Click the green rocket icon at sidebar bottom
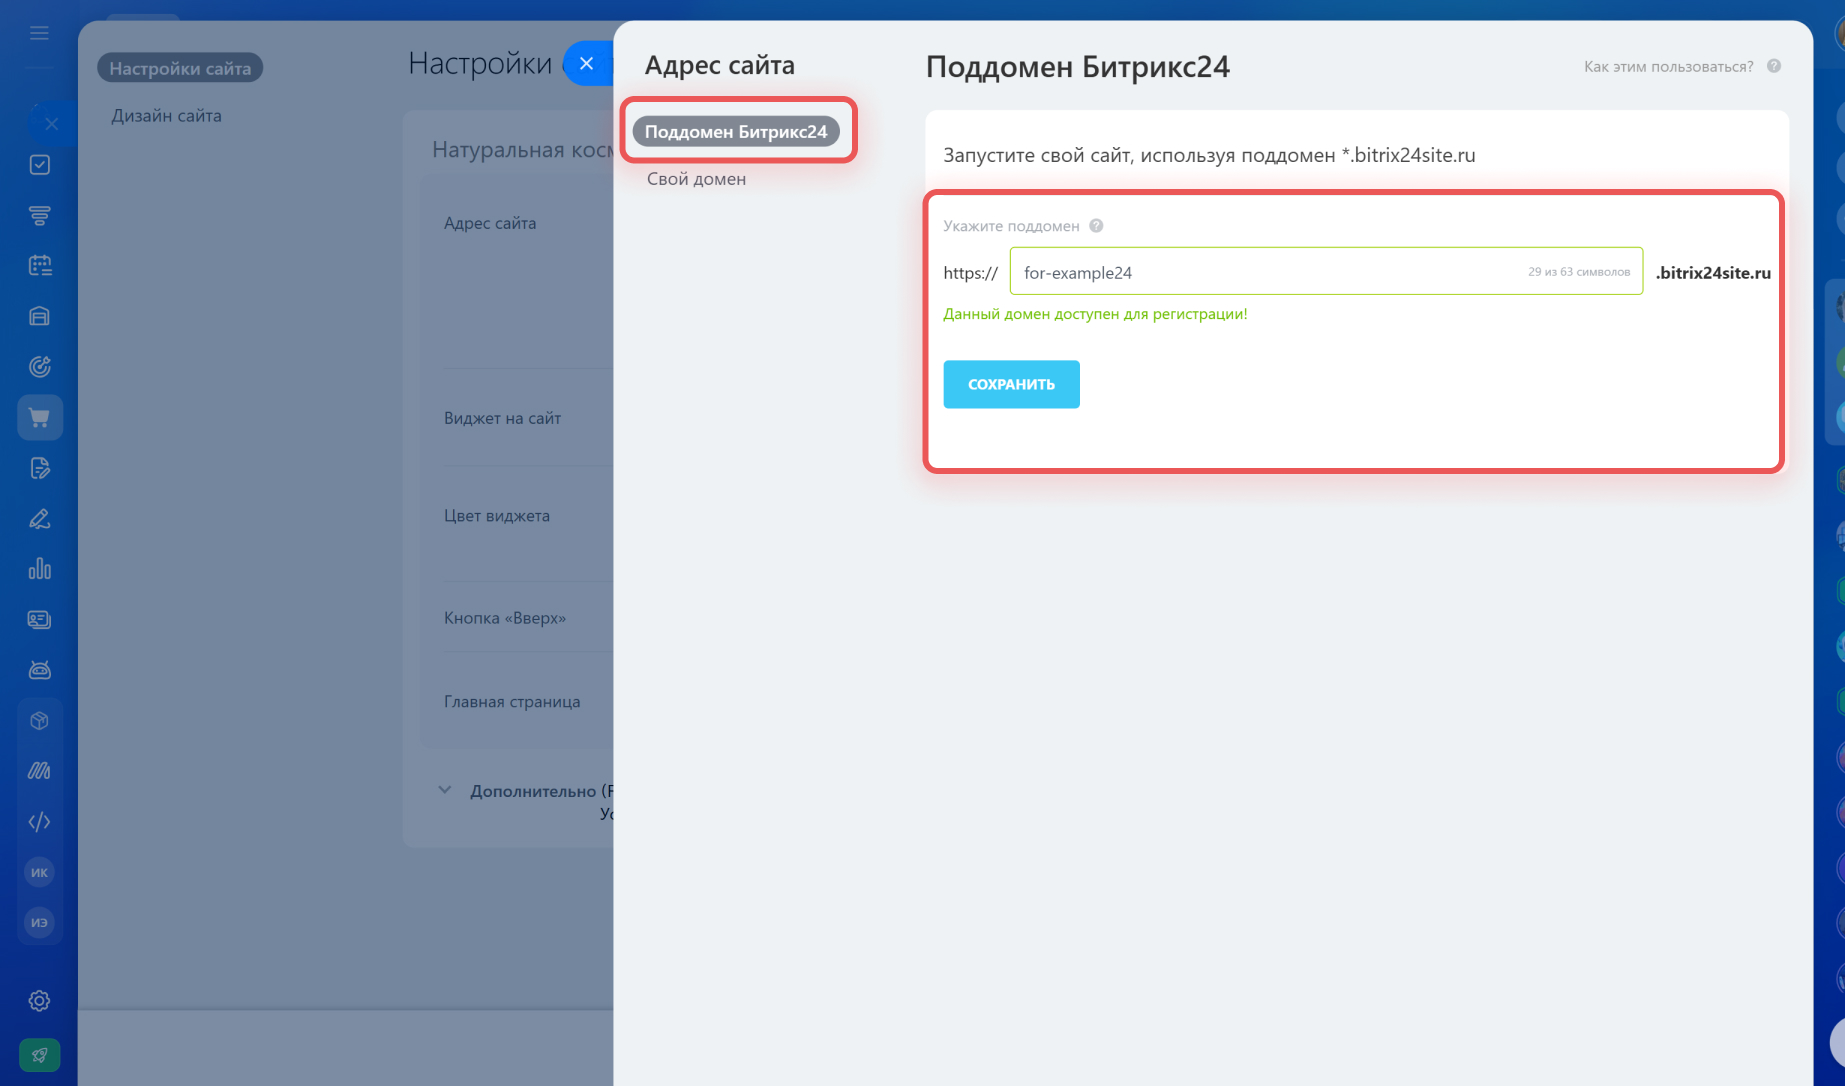 pyautogui.click(x=40, y=1055)
